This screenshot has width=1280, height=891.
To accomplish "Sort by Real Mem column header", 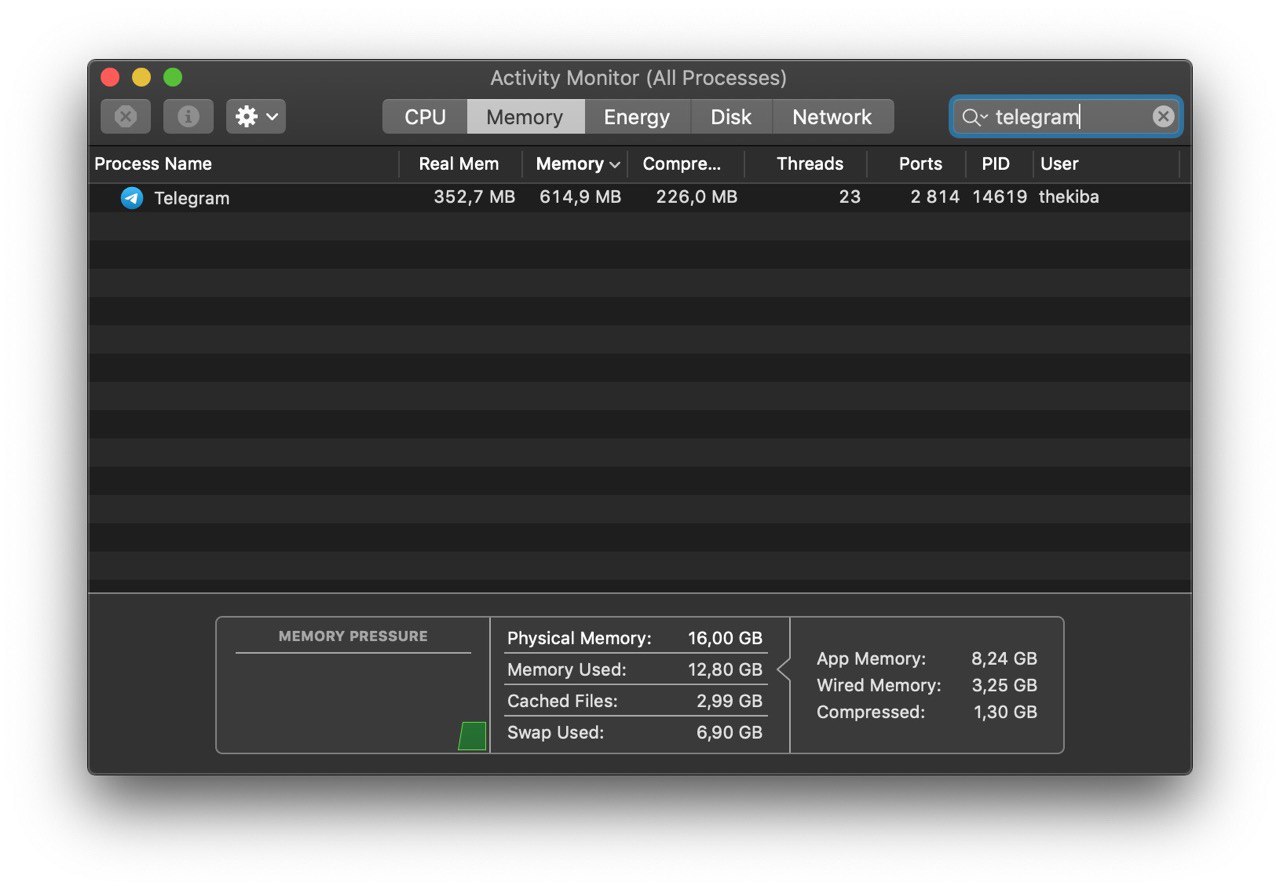I will pyautogui.click(x=459, y=164).
